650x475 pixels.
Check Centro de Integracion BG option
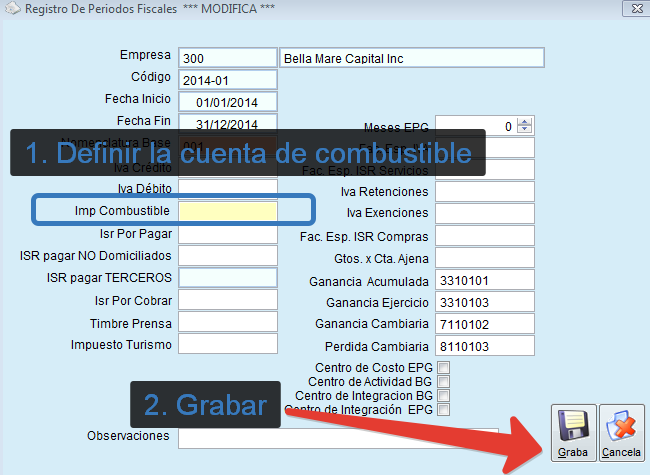point(443,396)
